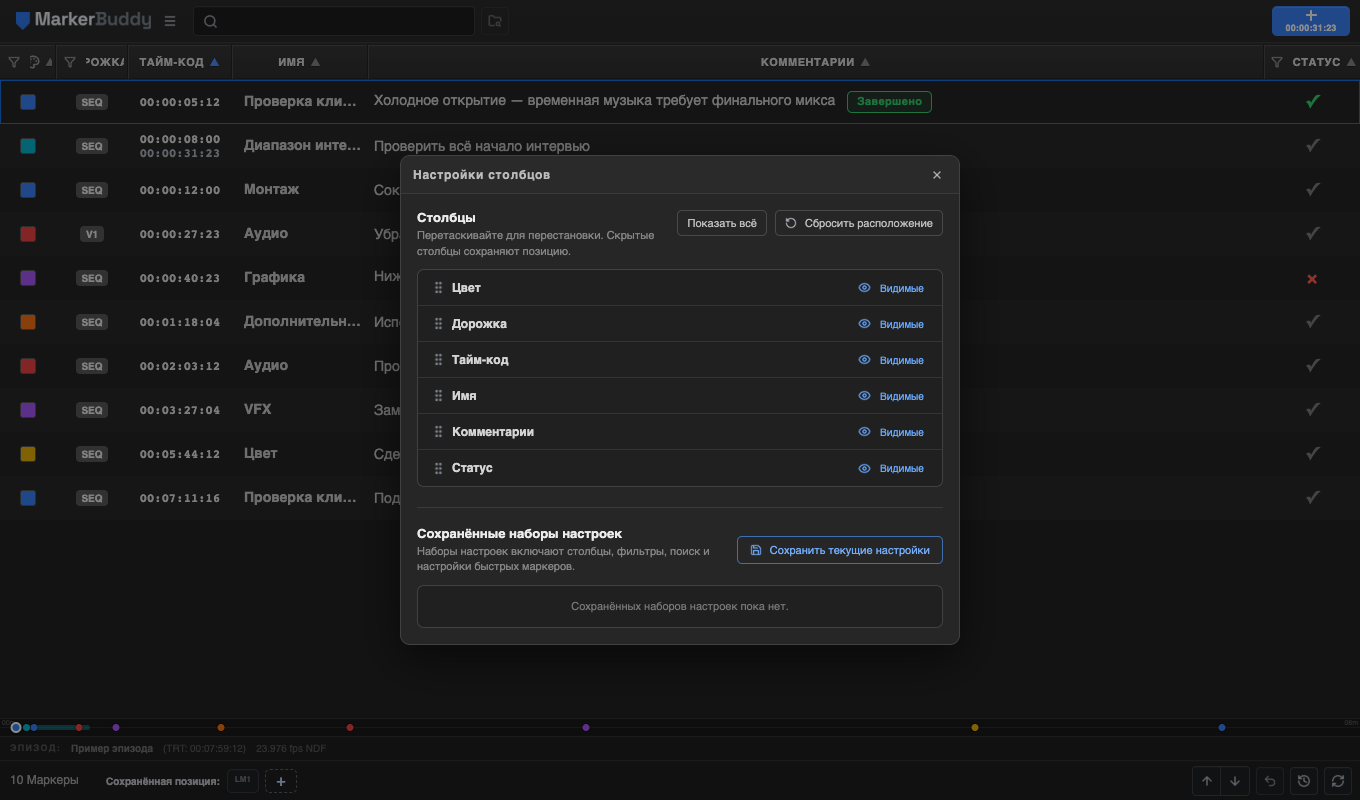
Task: Go to previous marker with up arrow
Action: pyautogui.click(x=1207, y=781)
